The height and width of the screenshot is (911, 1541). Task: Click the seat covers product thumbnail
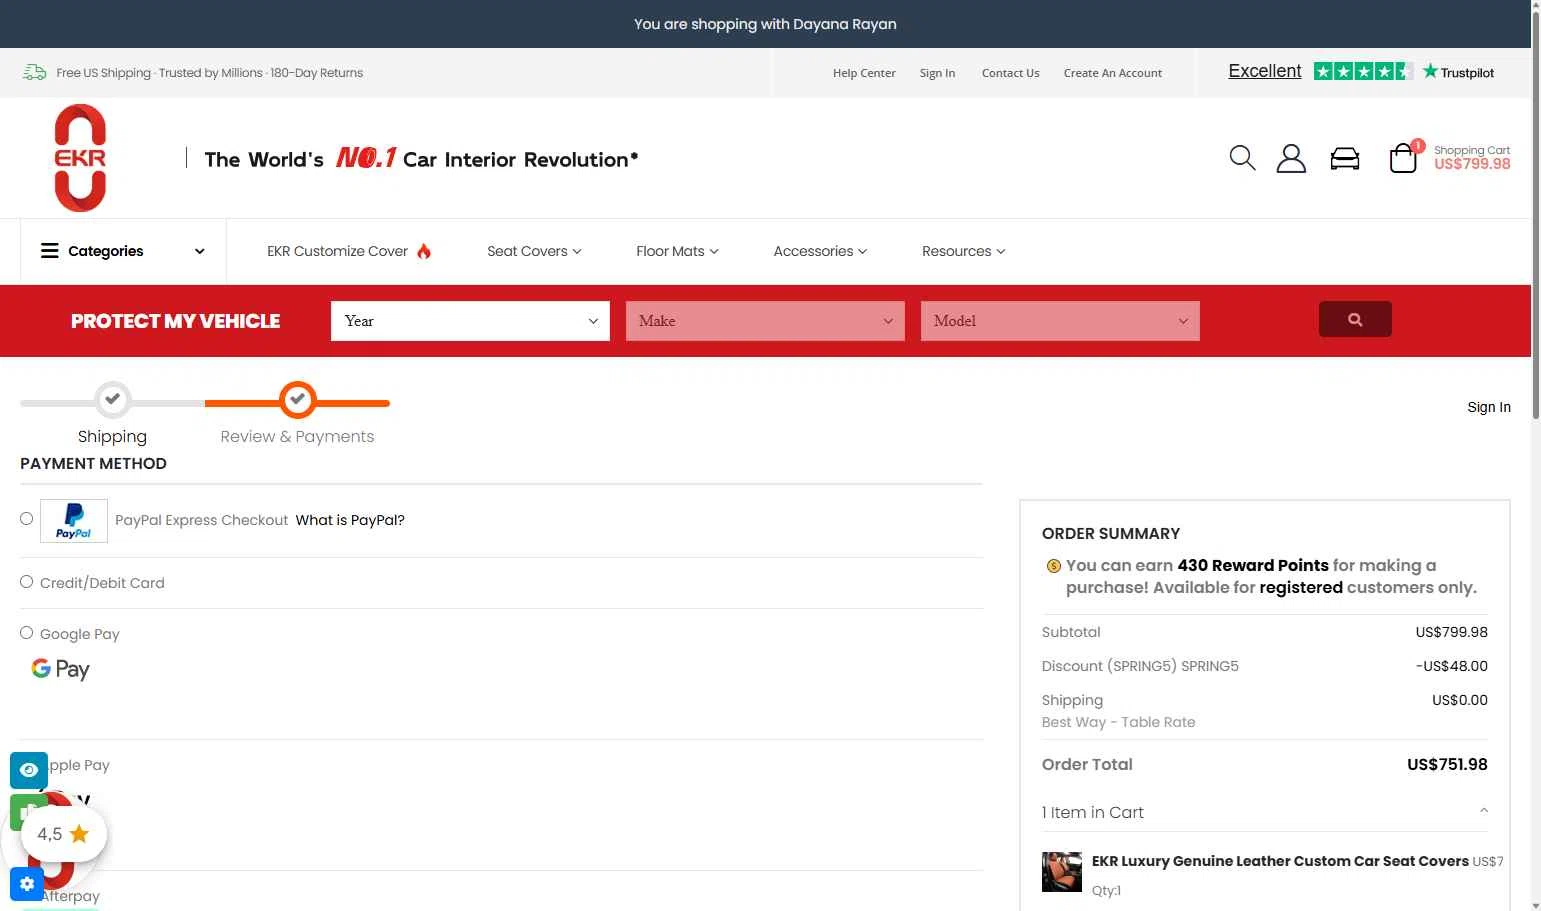tap(1062, 872)
